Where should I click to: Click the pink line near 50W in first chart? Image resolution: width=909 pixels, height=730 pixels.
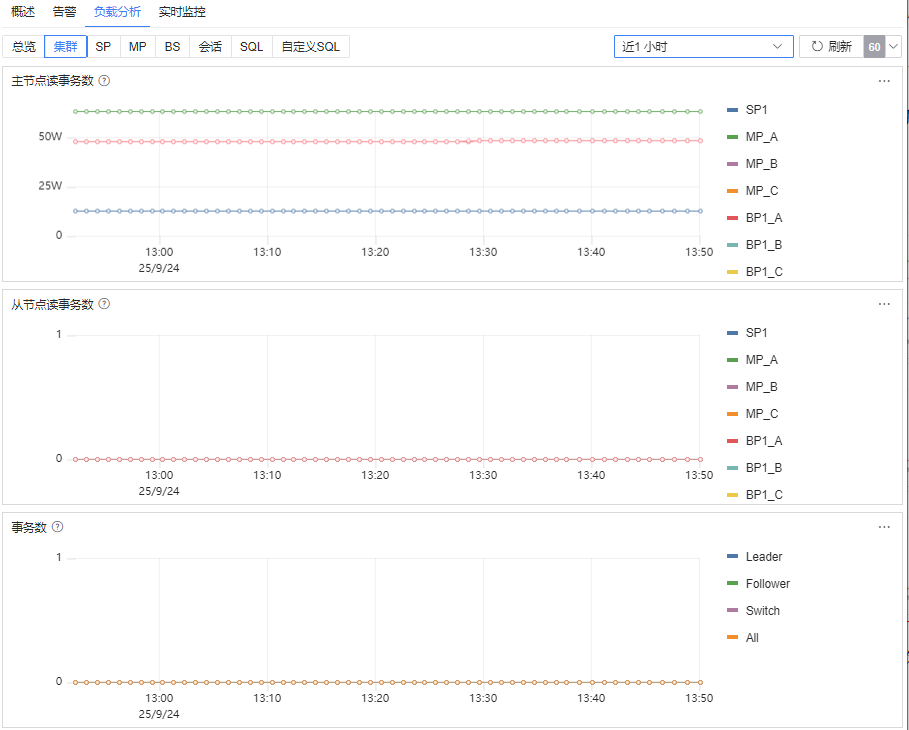[x=387, y=141]
